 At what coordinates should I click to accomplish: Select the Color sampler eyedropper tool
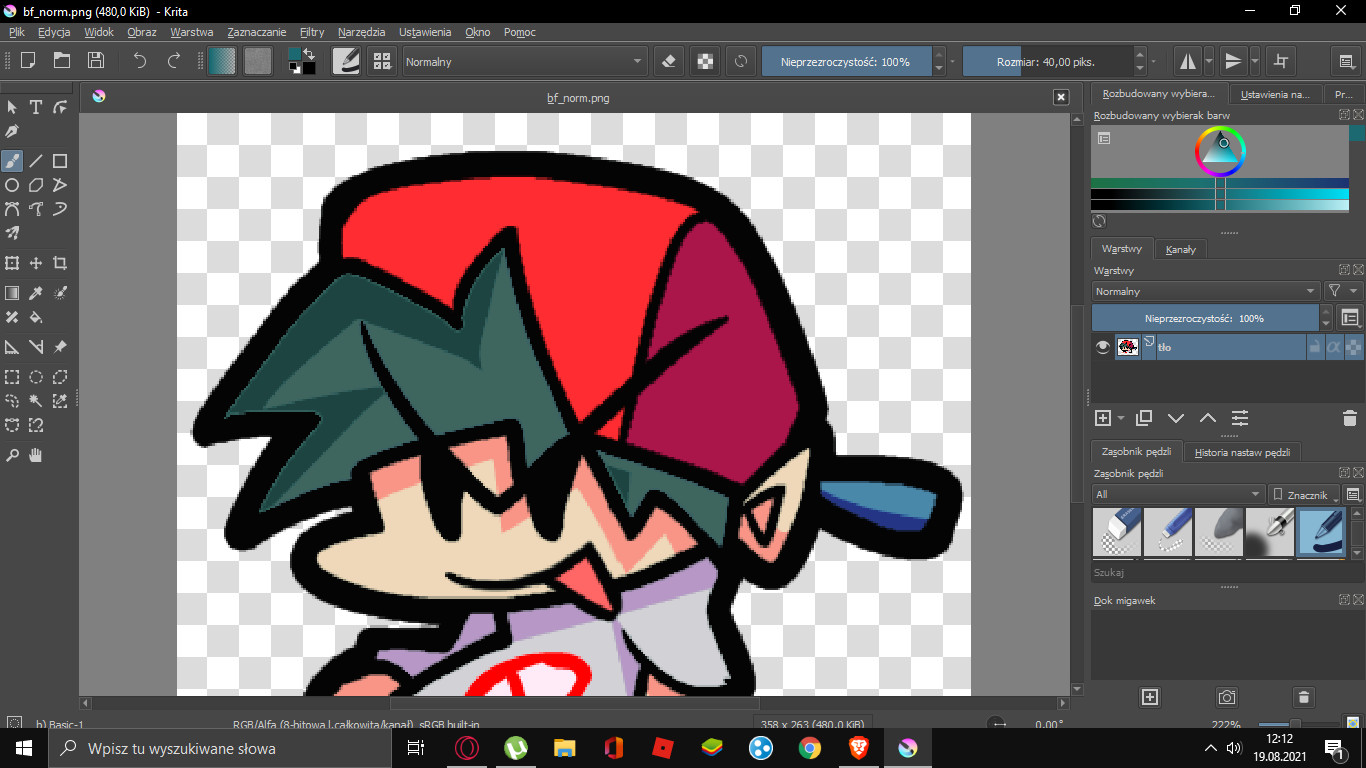click(x=36, y=293)
